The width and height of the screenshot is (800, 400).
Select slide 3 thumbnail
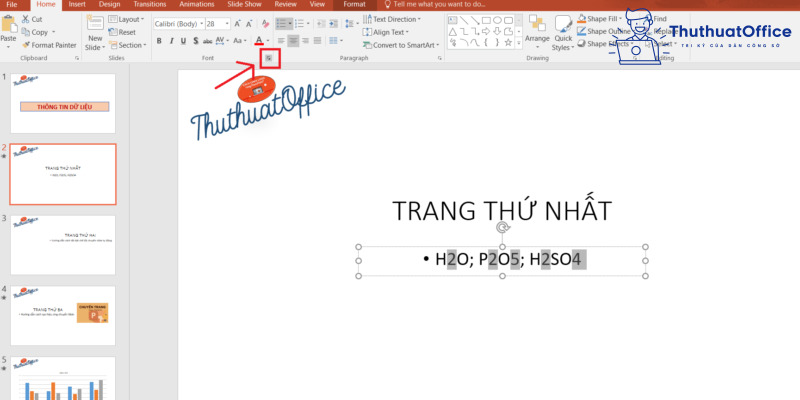coord(63,245)
